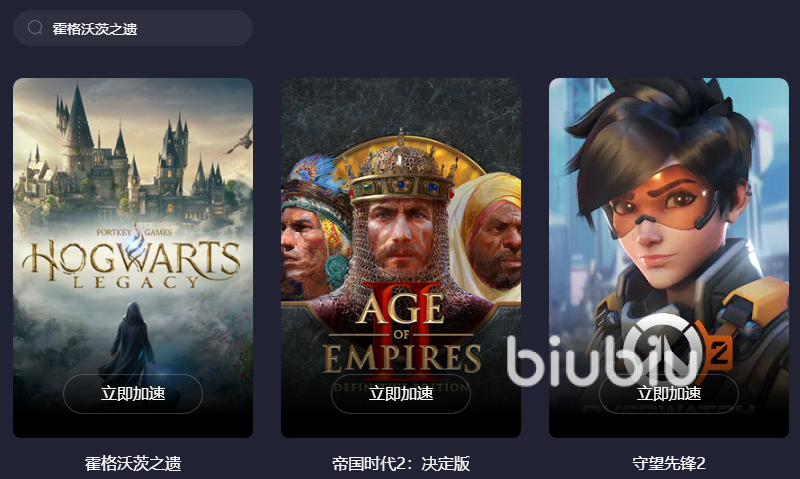
Task: Open the Overwatch 2 Tracer cover
Action: [668, 258]
